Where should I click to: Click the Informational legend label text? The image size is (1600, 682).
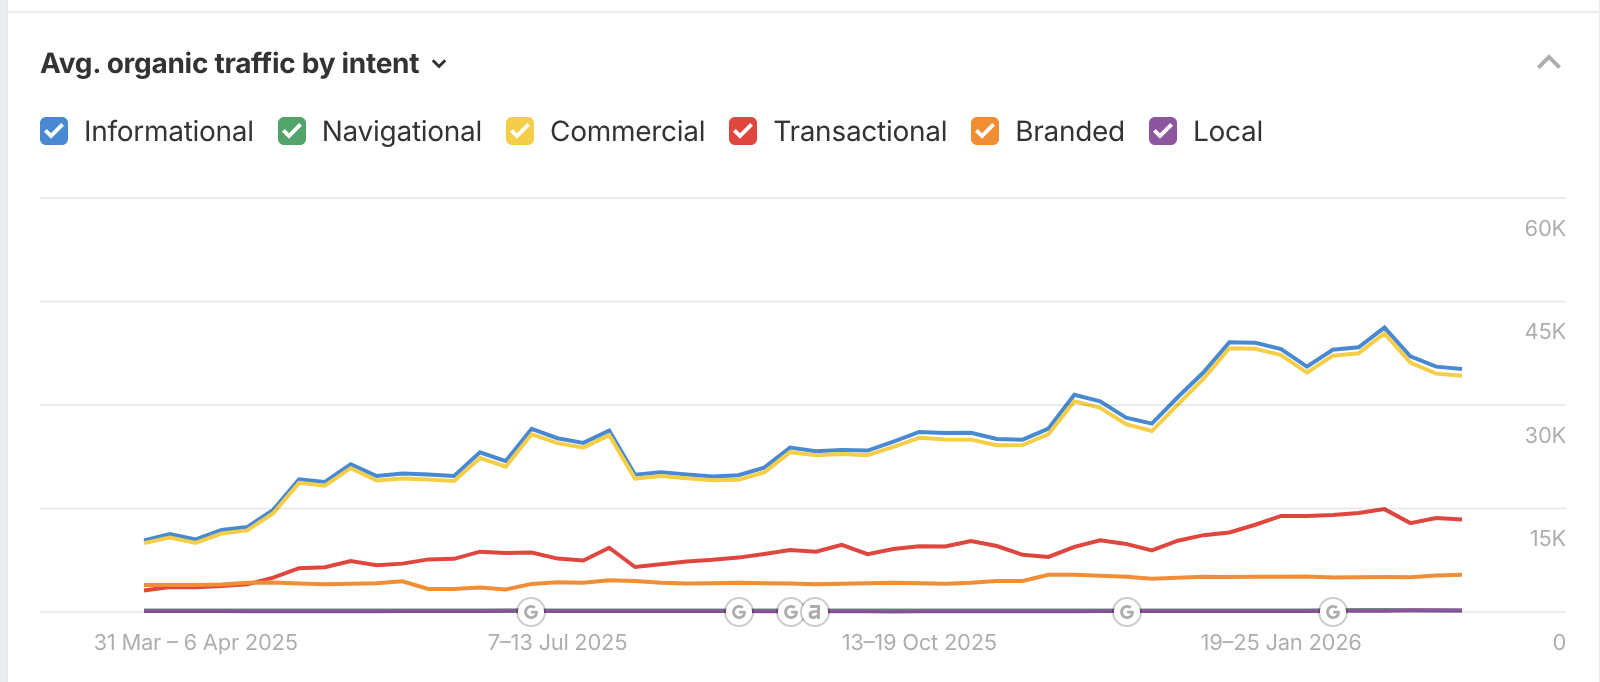click(168, 131)
